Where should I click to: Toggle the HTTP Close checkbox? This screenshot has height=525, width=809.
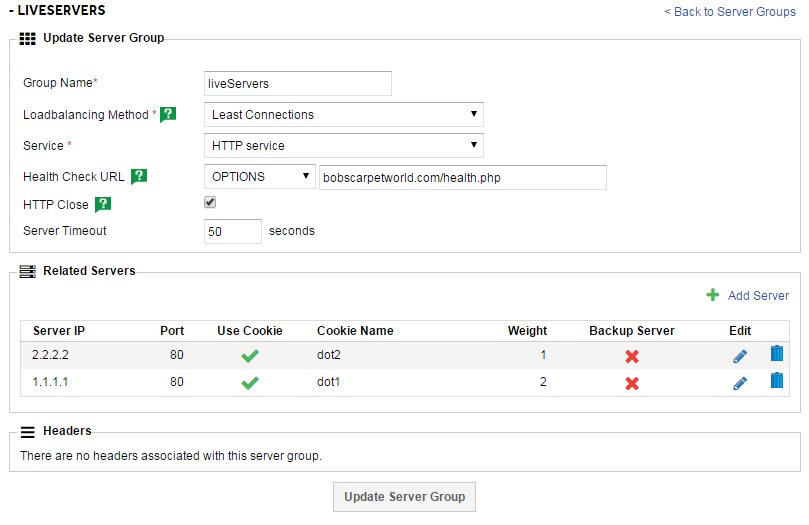[210, 202]
